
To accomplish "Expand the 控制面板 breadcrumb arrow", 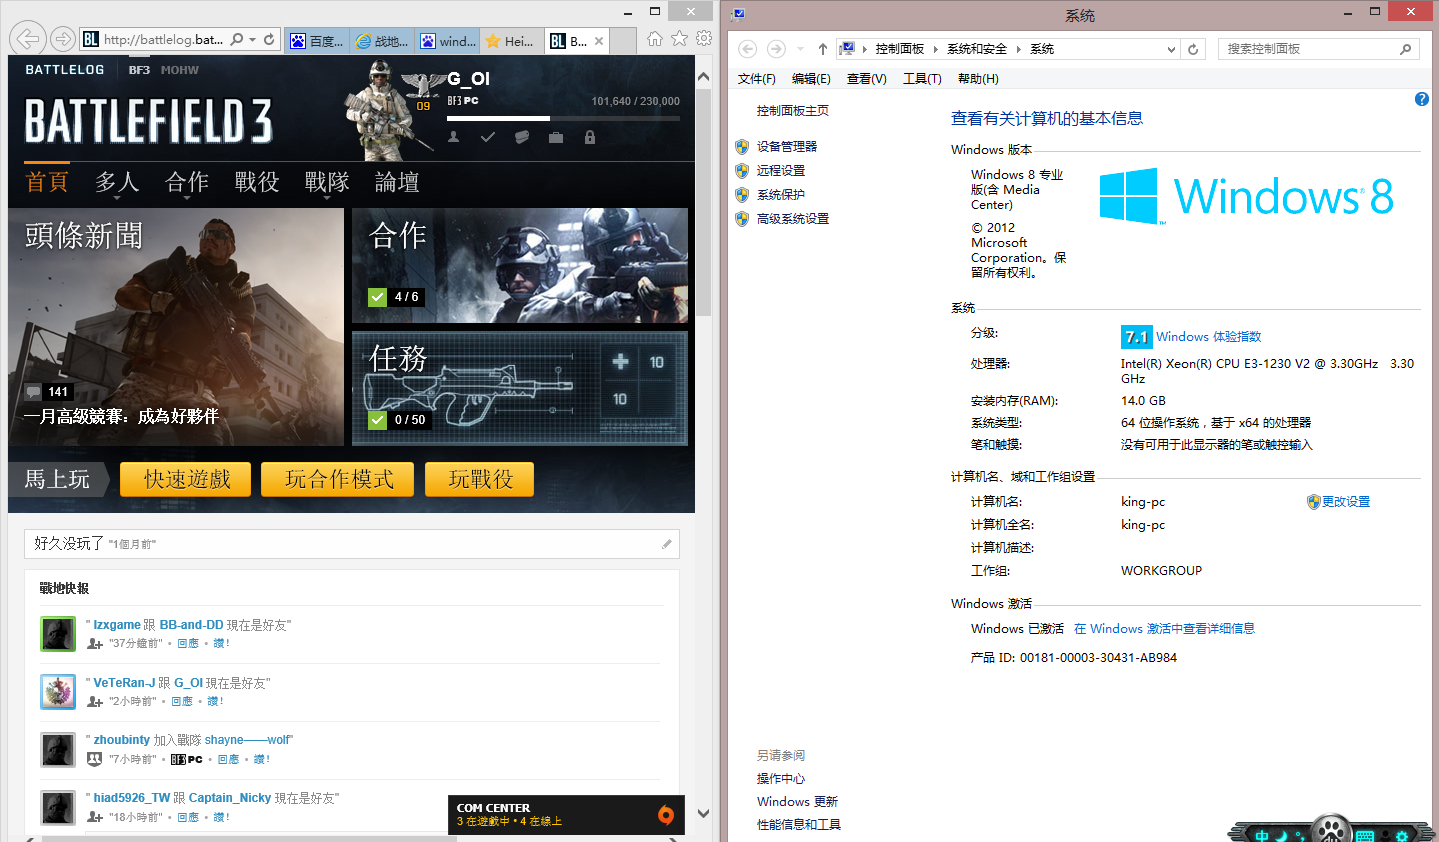I will [x=936, y=49].
